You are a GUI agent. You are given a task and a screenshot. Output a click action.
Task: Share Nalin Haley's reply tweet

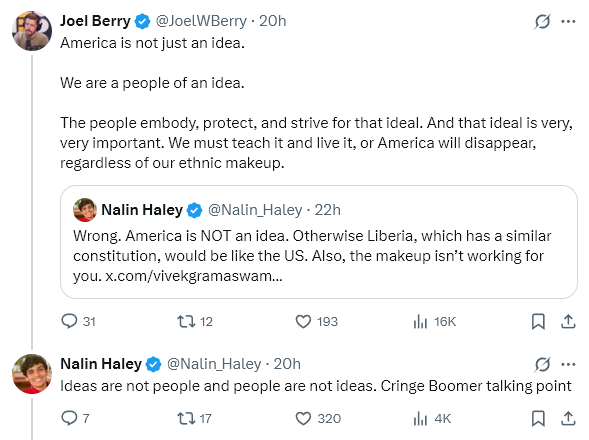point(568,418)
